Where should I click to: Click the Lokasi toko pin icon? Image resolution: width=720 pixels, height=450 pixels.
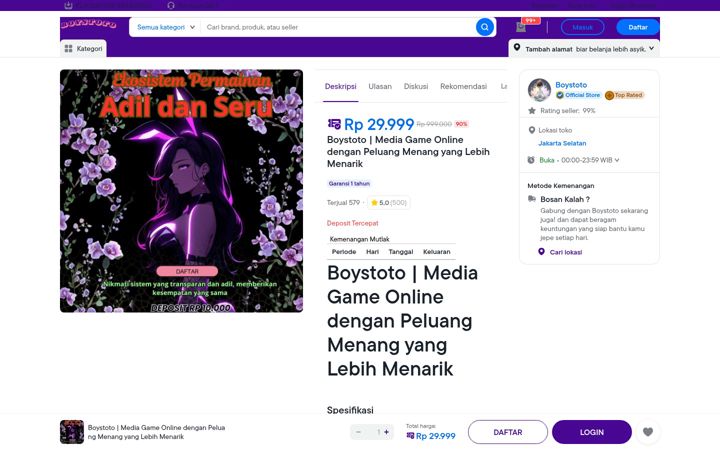coord(532,130)
